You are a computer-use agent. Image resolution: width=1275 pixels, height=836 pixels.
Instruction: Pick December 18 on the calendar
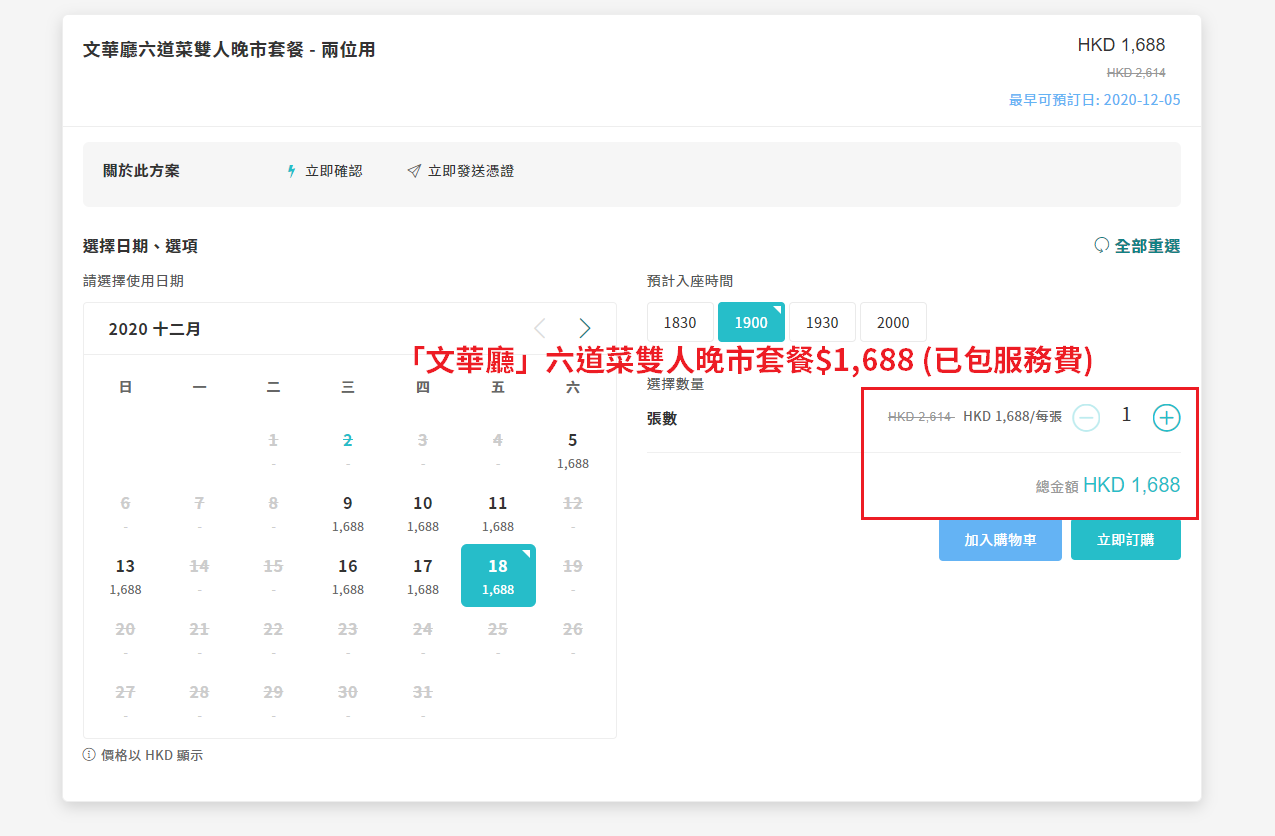[498, 576]
